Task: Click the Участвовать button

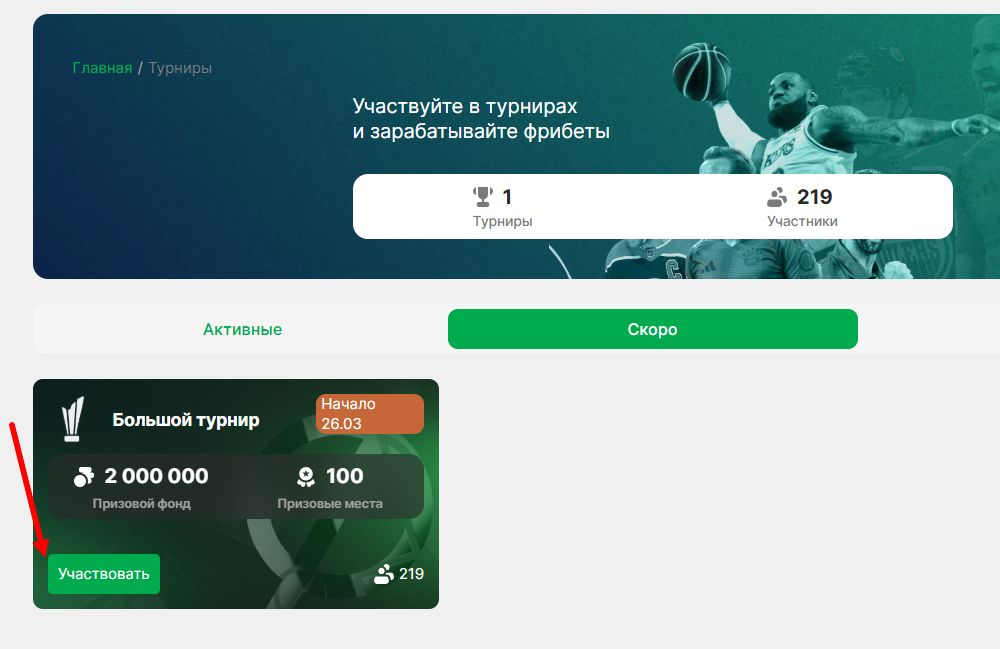Action: (x=104, y=574)
